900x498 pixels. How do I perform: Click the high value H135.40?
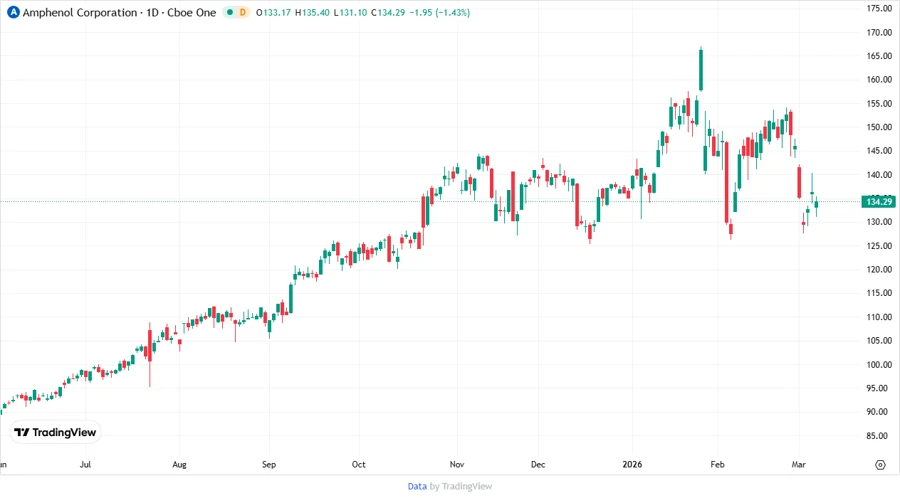pyautogui.click(x=312, y=12)
